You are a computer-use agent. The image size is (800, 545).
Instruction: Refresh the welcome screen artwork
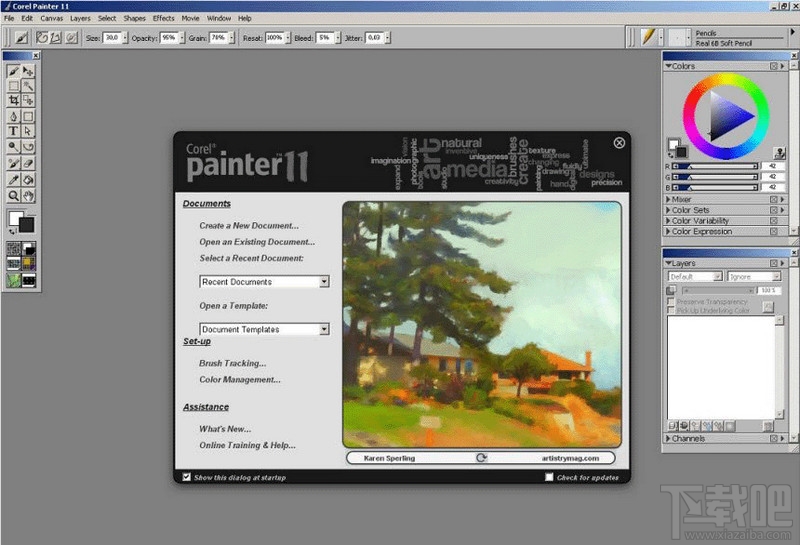(x=481, y=458)
